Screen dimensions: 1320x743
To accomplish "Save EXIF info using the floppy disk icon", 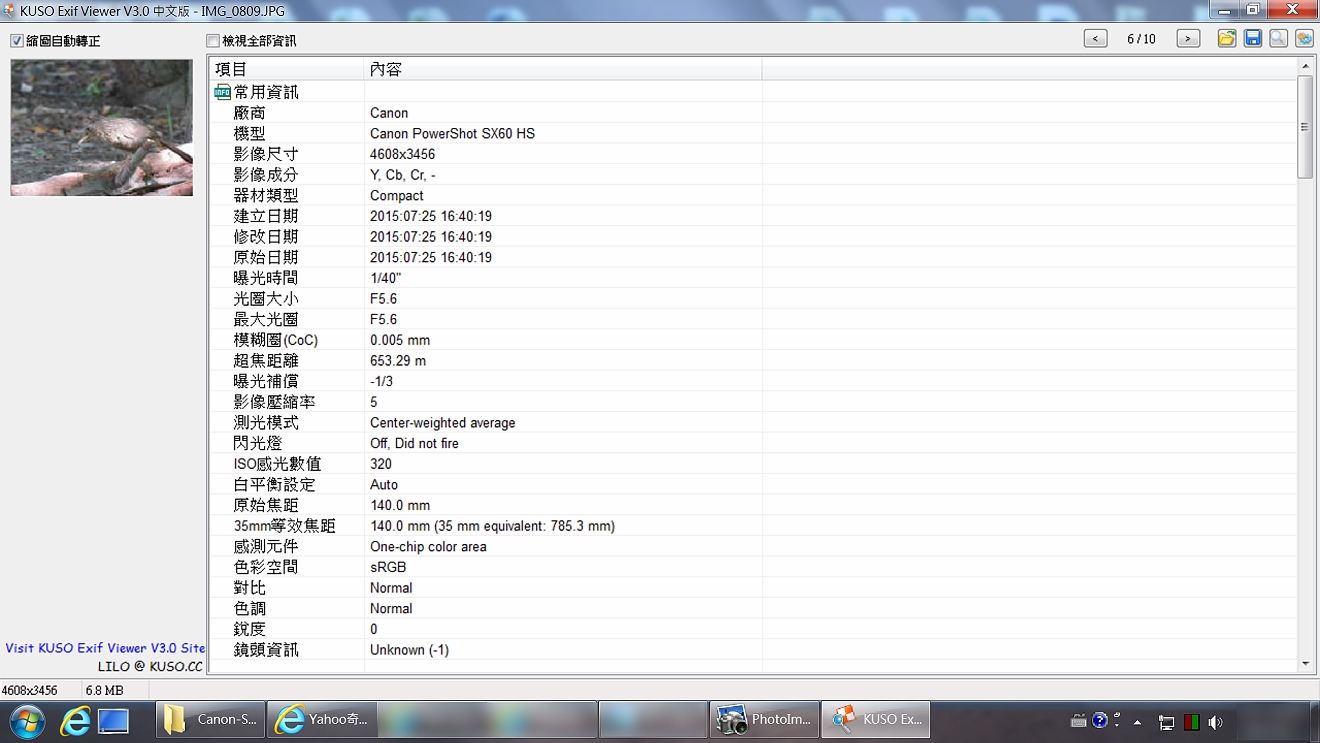I will [x=1253, y=39].
